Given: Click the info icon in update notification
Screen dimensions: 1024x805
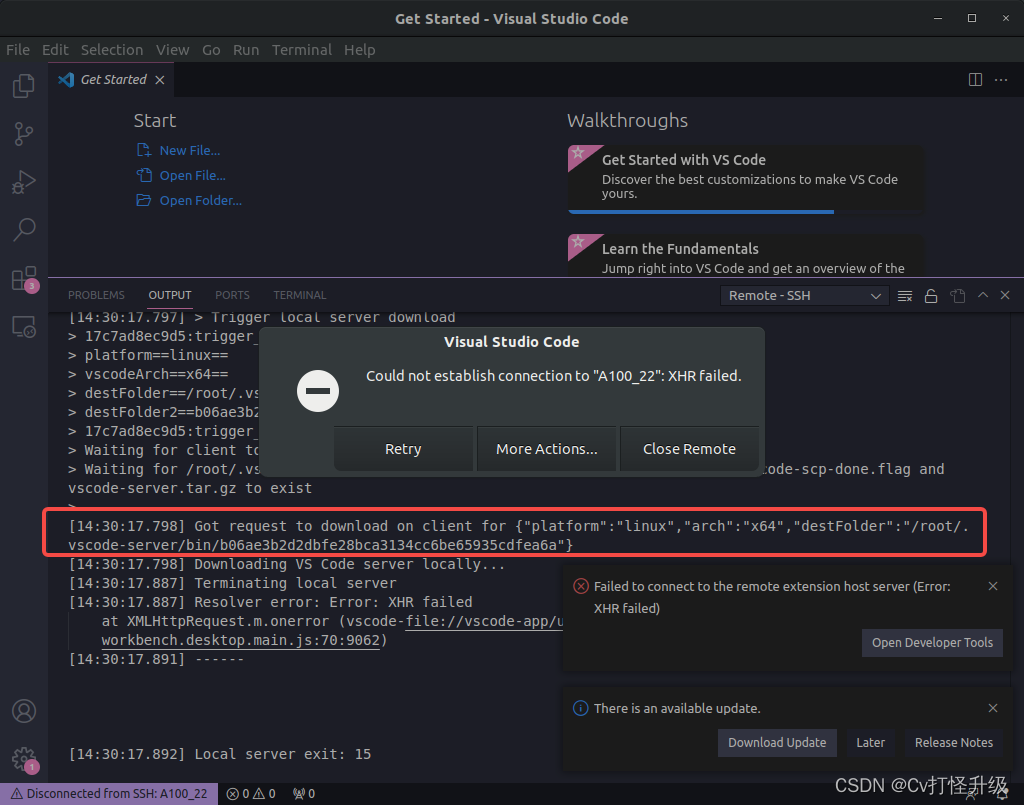Looking at the screenshot, I should coord(581,708).
